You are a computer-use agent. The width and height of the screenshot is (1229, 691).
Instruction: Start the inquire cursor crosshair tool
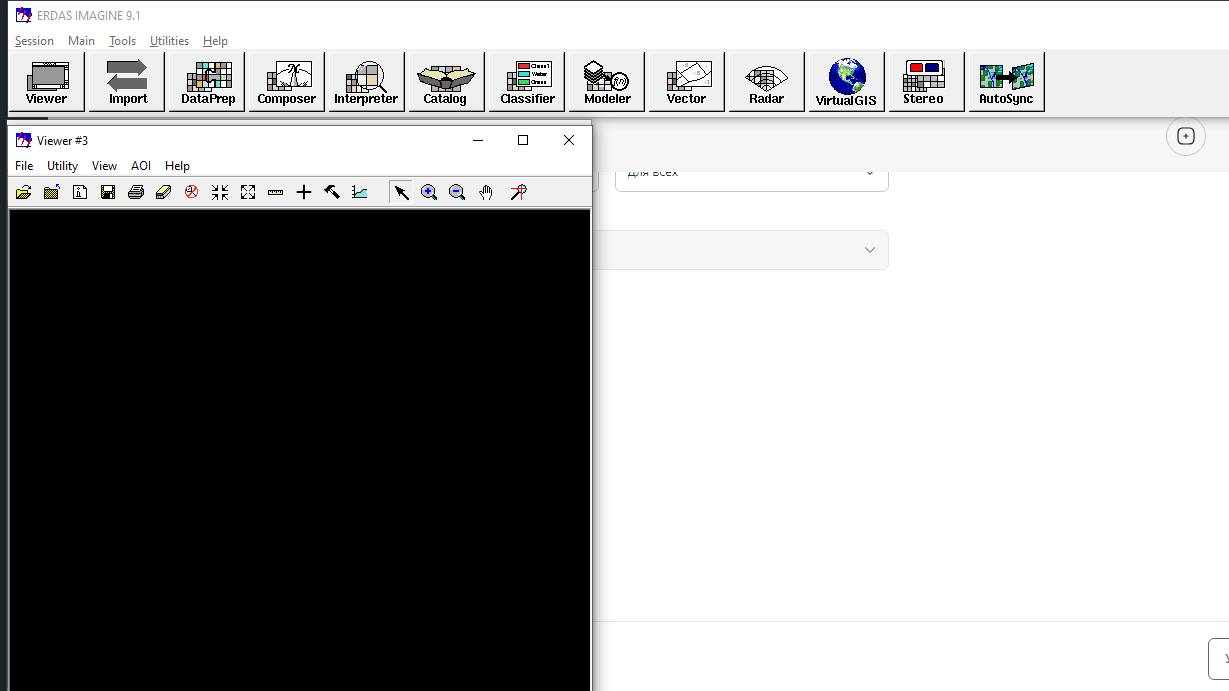coord(304,192)
